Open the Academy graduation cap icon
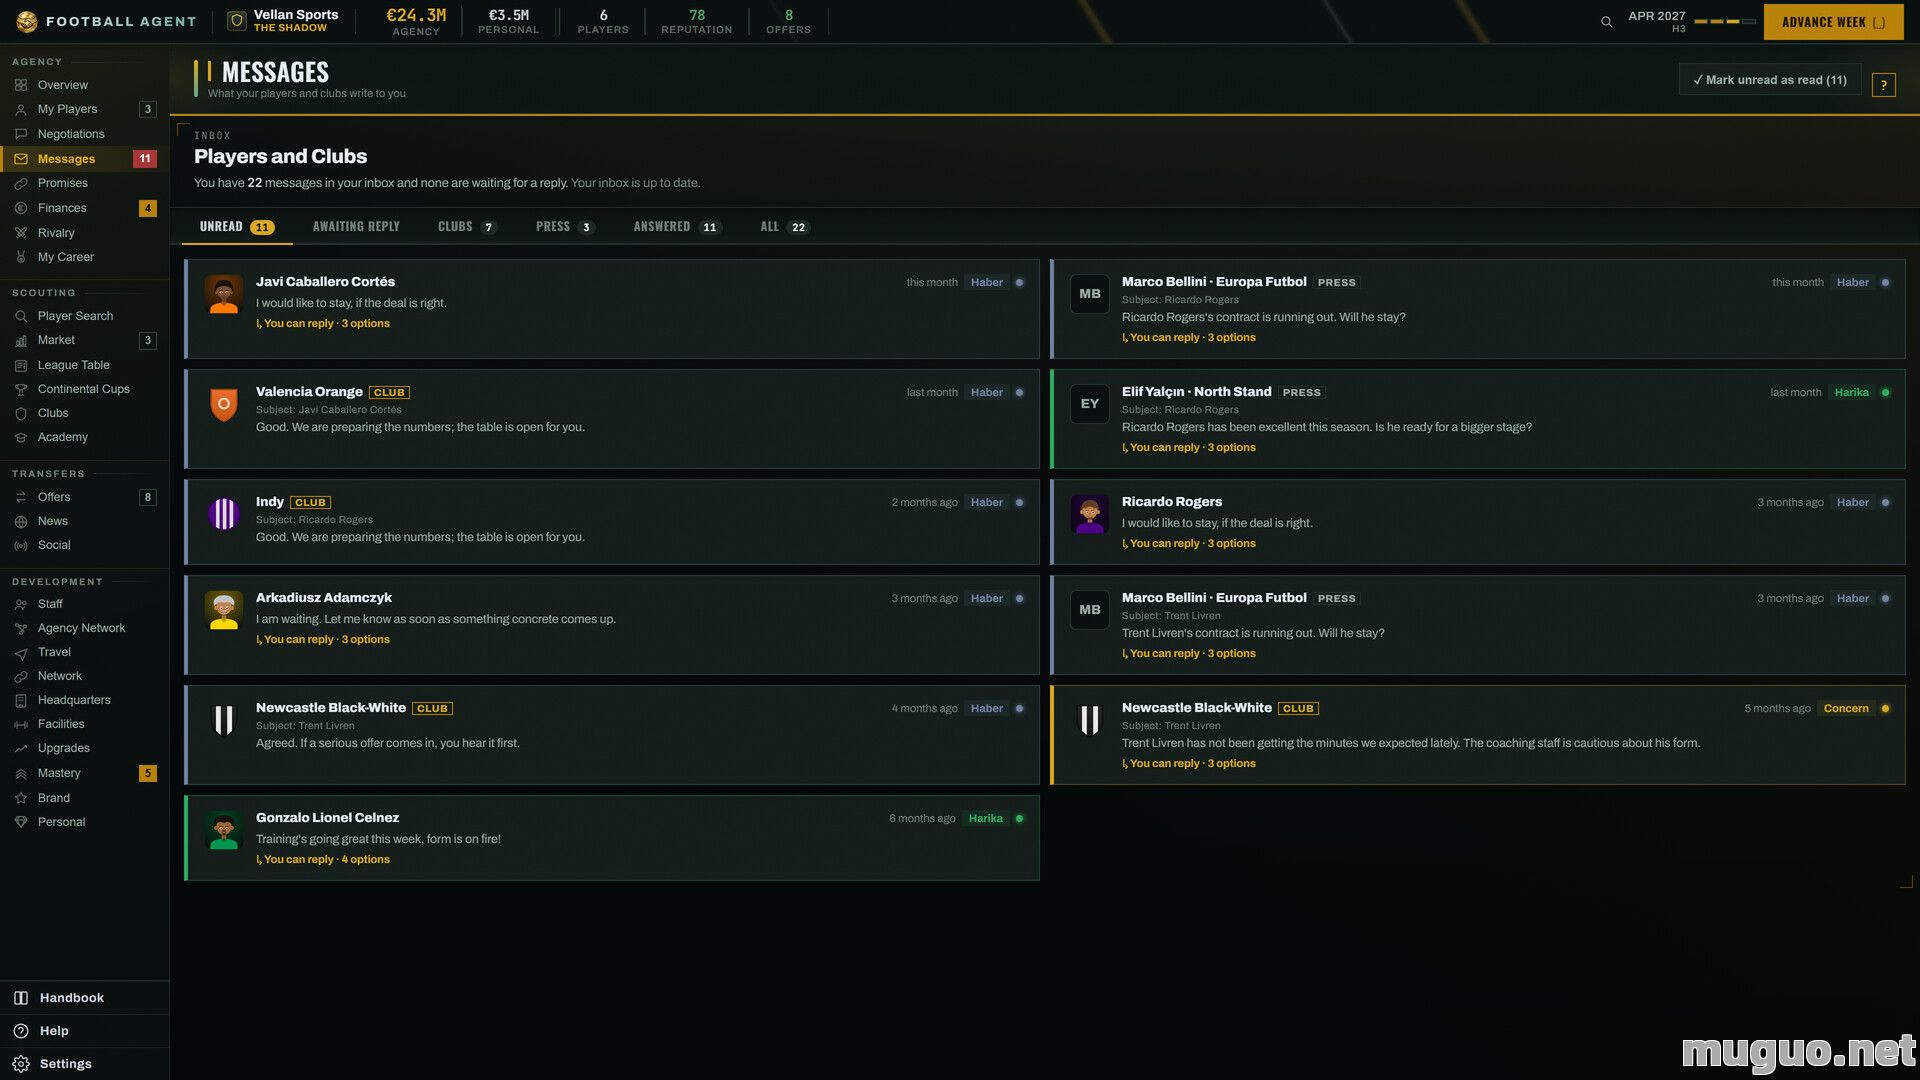This screenshot has height=1080, width=1920. (21, 437)
